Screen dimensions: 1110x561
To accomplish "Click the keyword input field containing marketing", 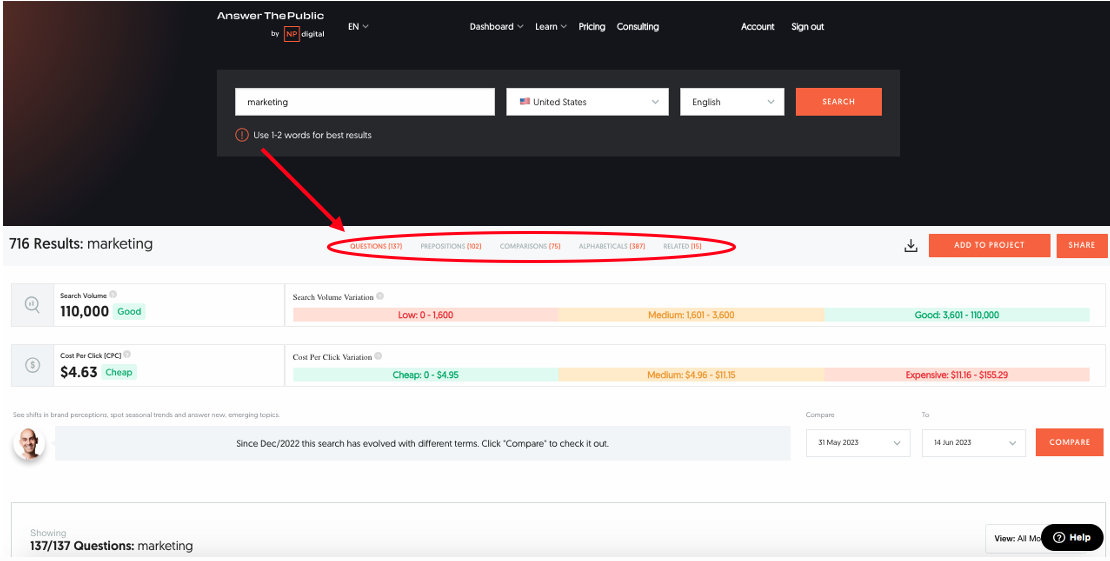I will click(x=365, y=102).
